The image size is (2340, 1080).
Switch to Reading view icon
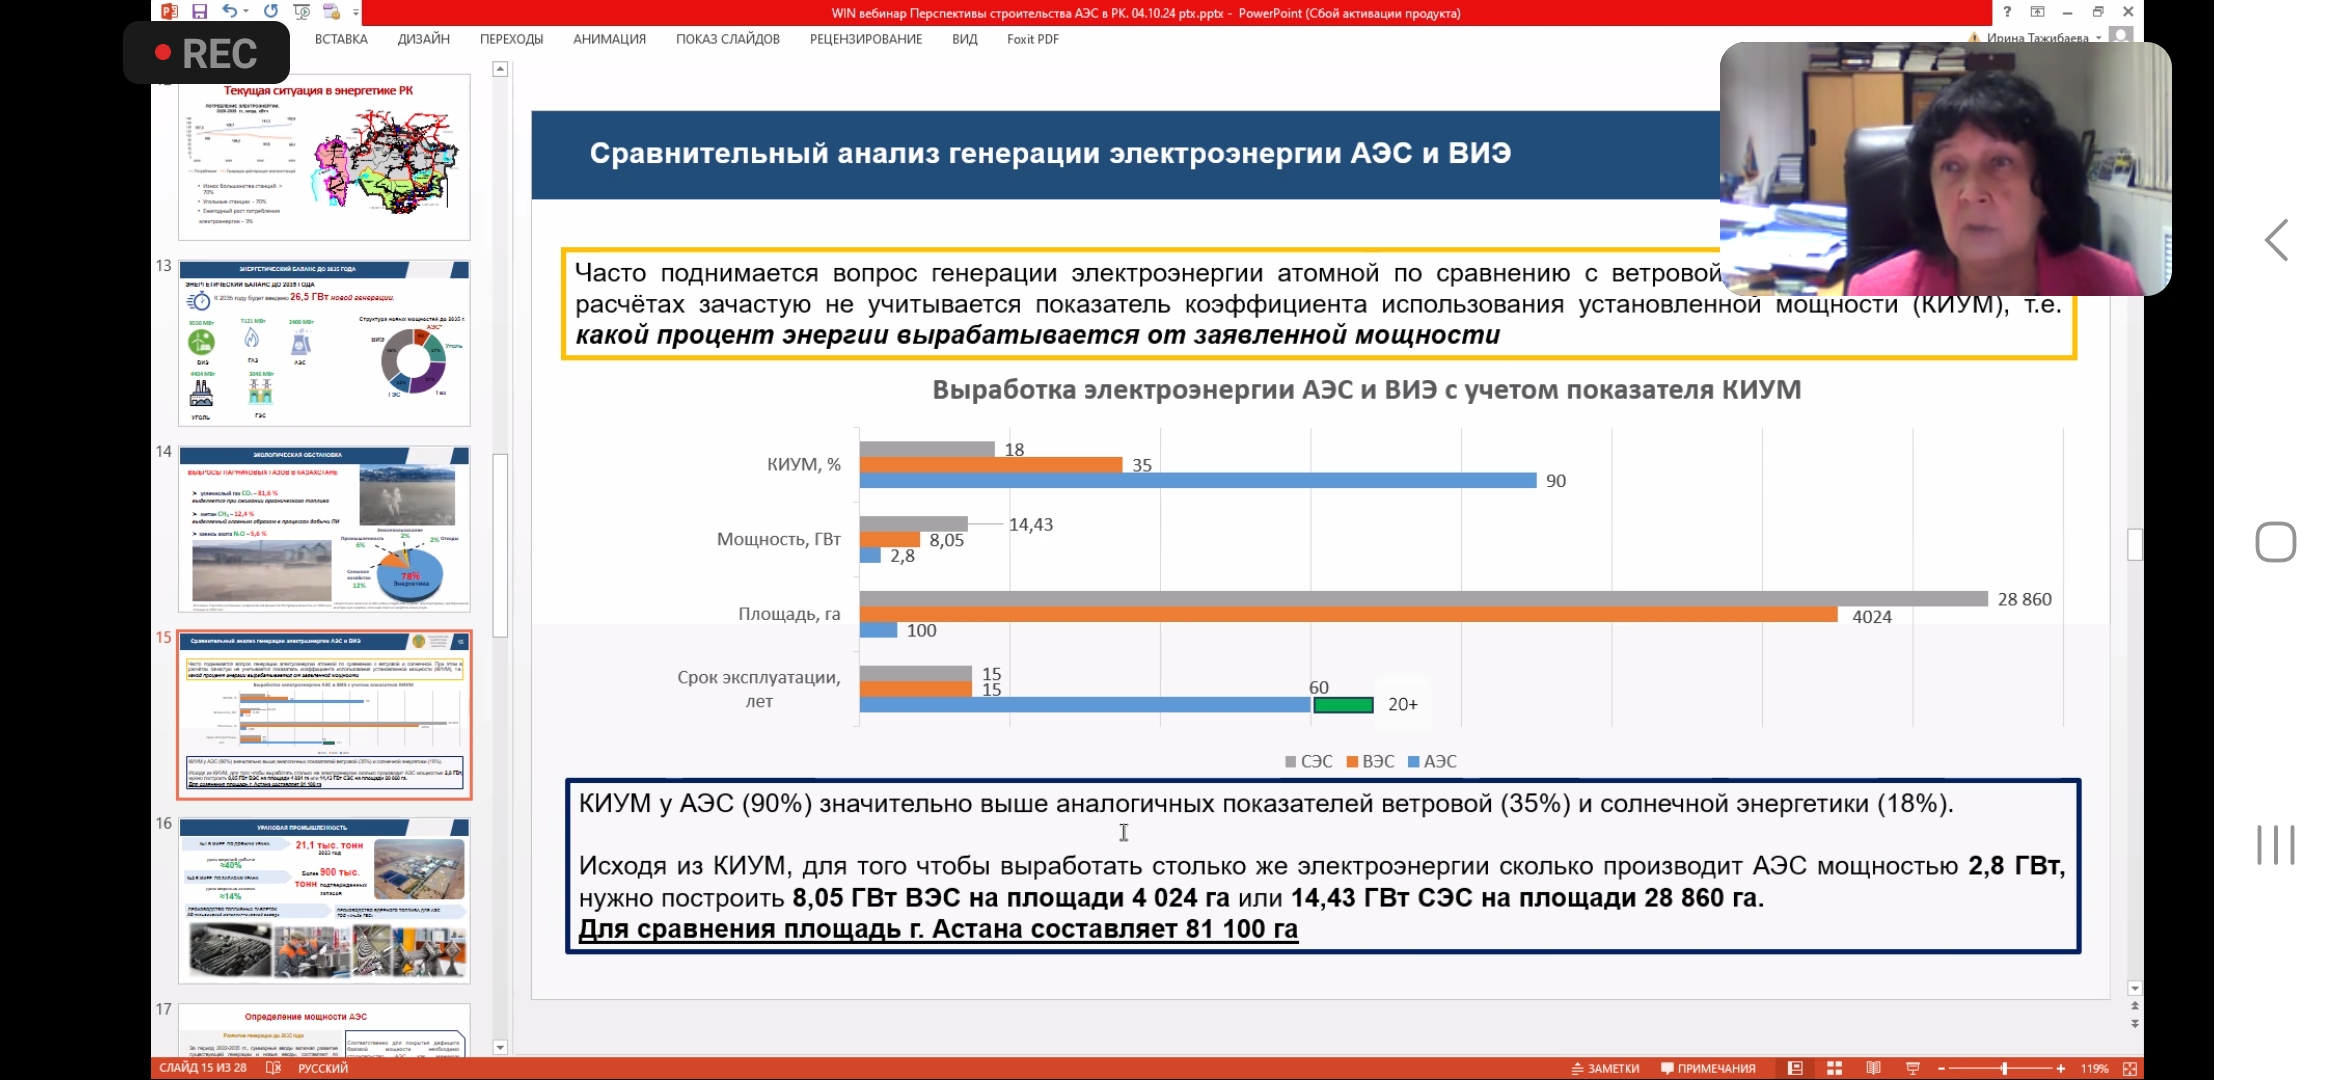point(1873,1068)
